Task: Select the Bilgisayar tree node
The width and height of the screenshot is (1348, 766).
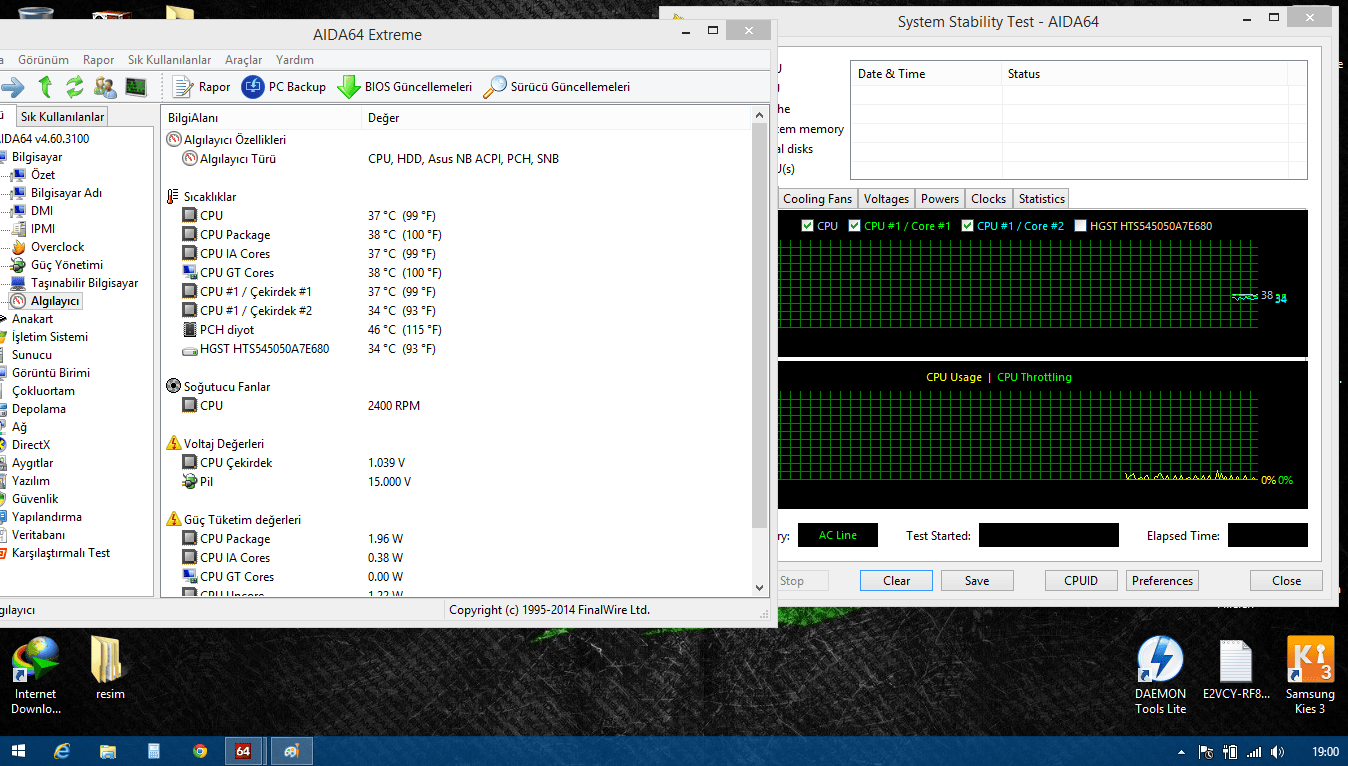Action: pos(37,157)
